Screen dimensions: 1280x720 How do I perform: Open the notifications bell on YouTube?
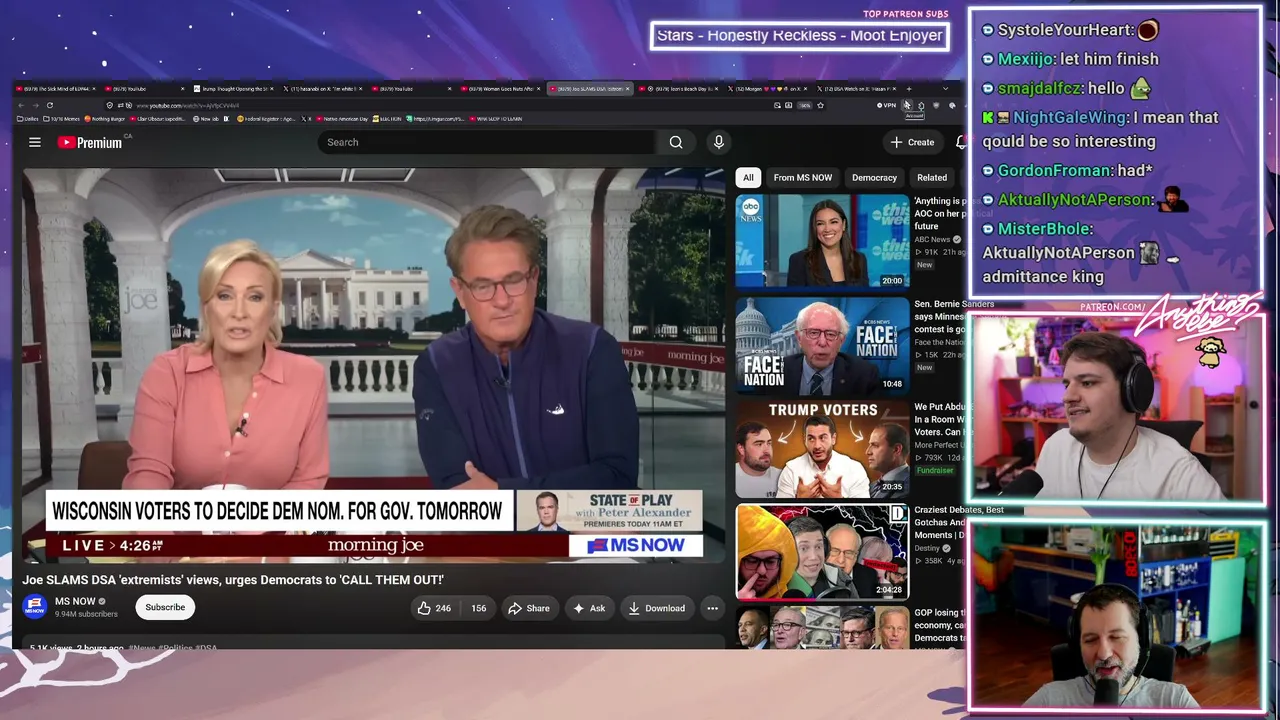point(960,142)
